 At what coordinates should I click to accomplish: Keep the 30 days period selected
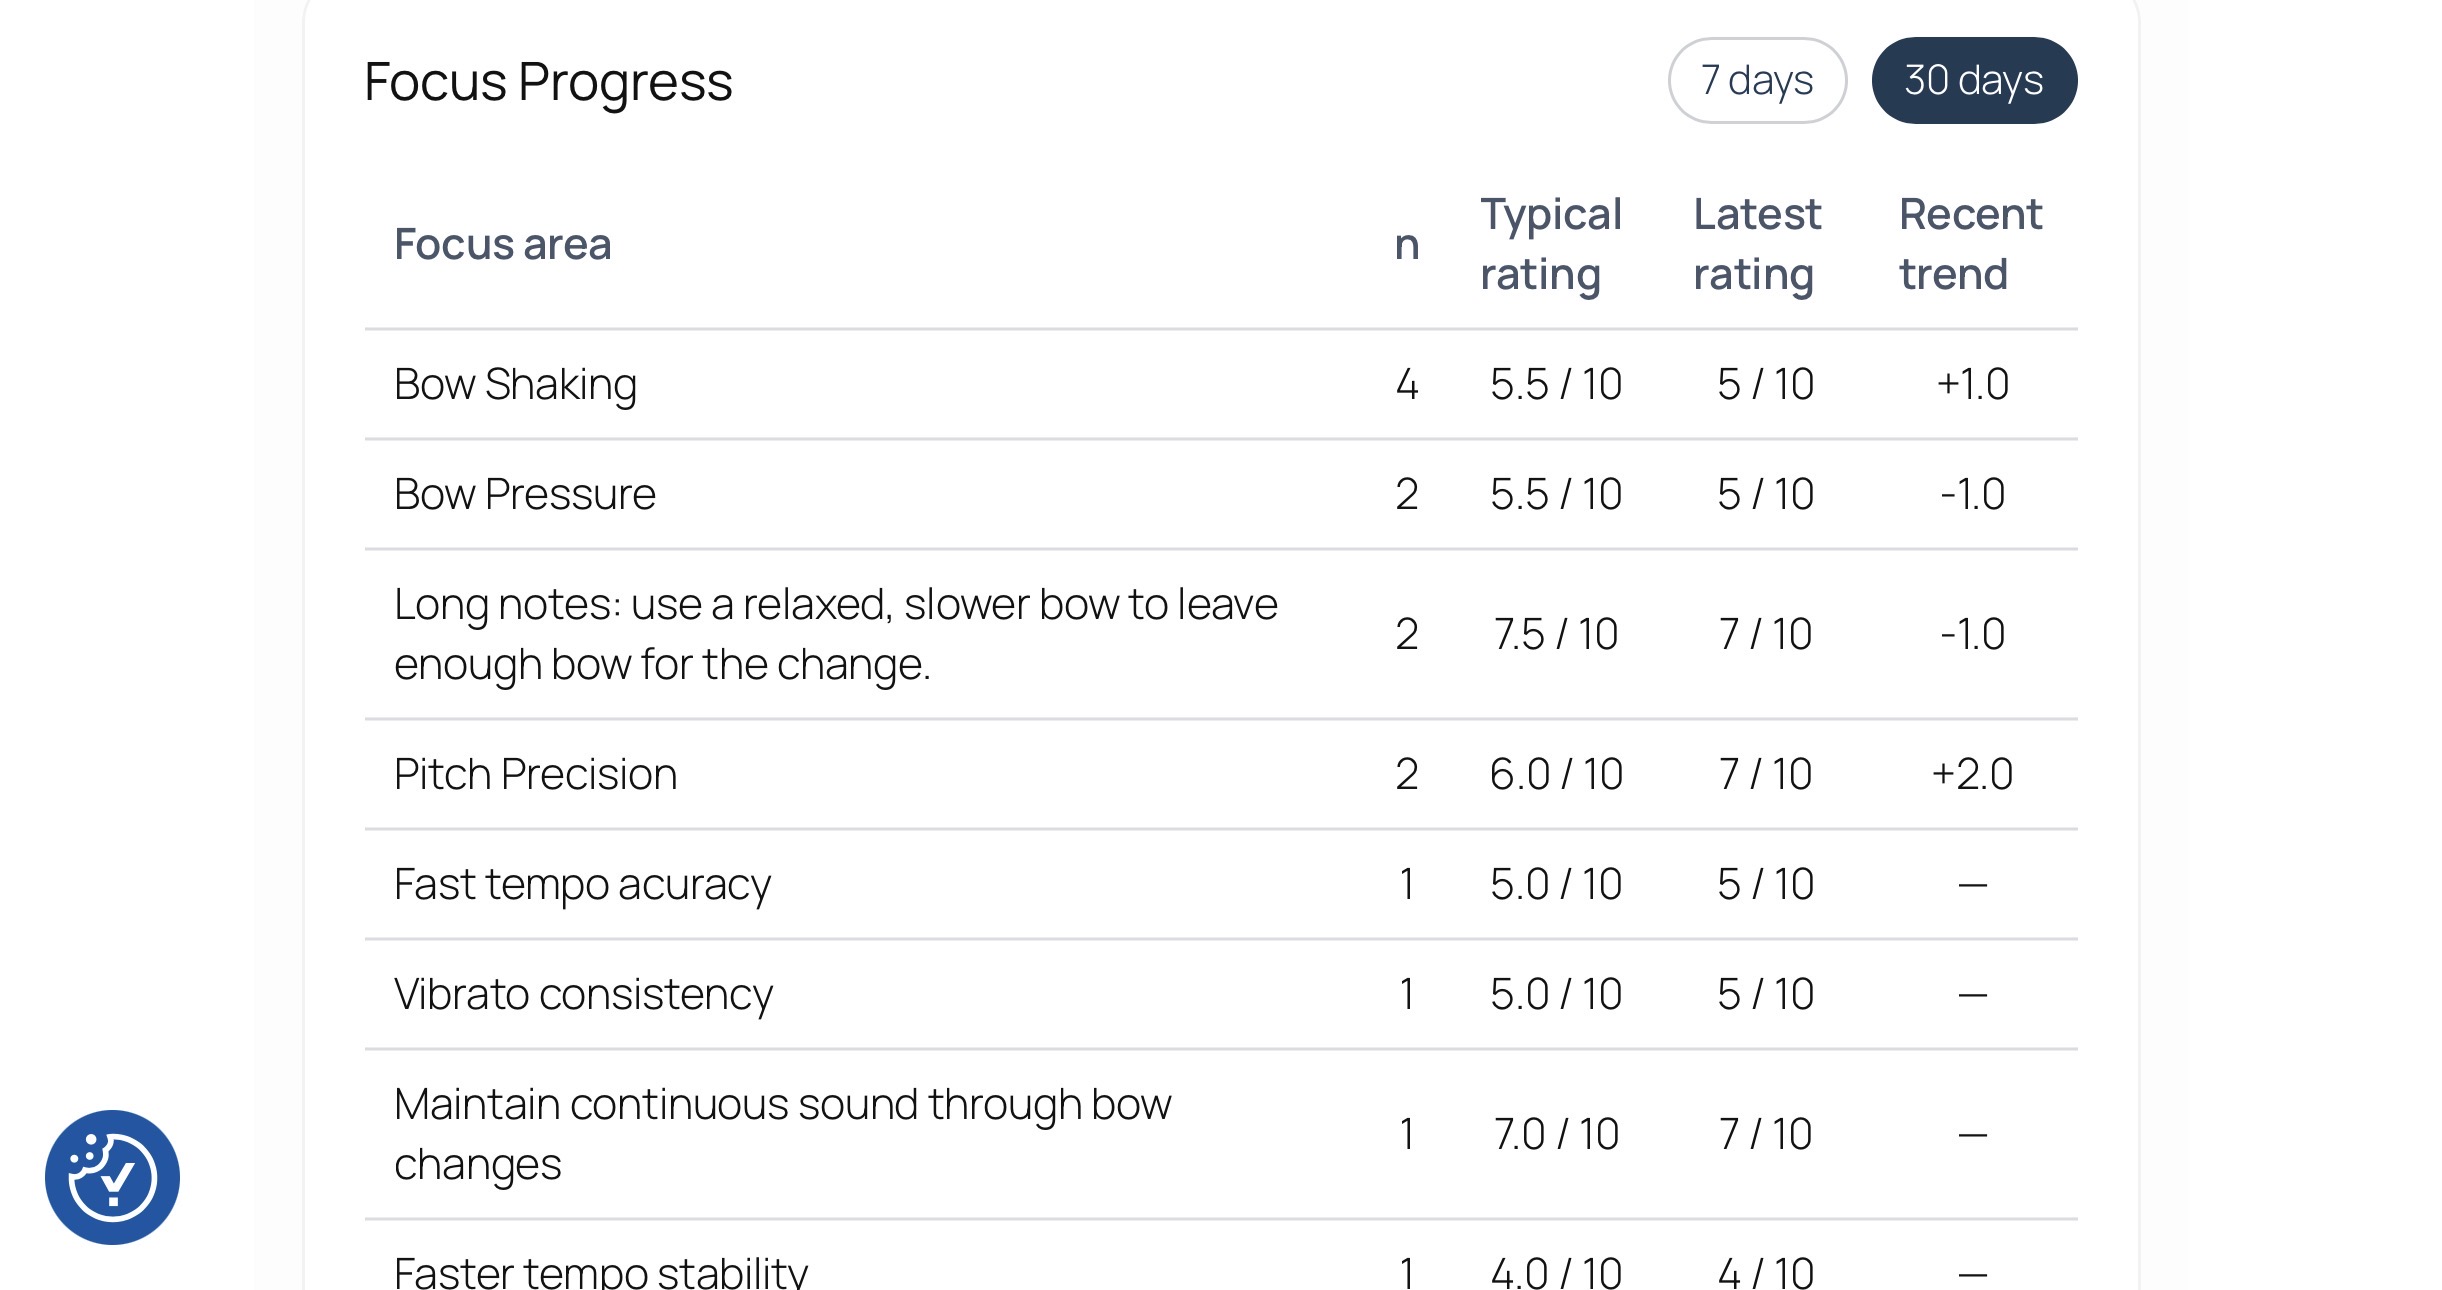point(1973,80)
